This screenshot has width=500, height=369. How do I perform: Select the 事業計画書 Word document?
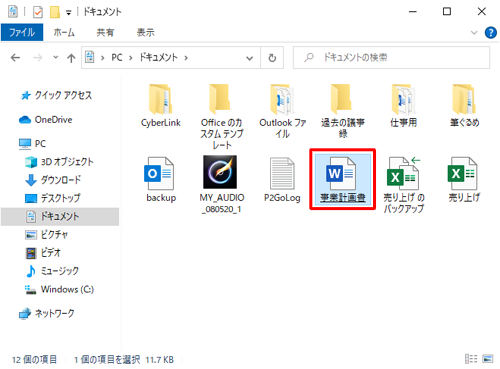(343, 179)
